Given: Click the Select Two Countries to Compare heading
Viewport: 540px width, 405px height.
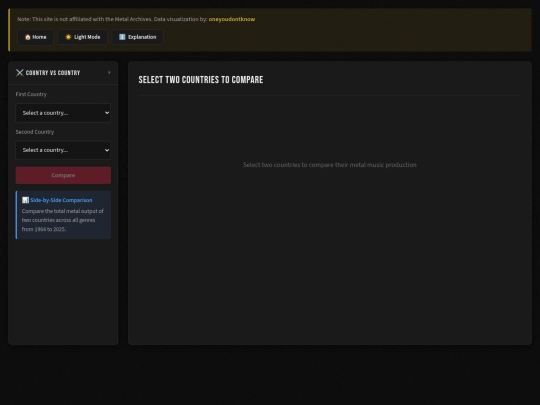Looking at the screenshot, I should point(201,80).
